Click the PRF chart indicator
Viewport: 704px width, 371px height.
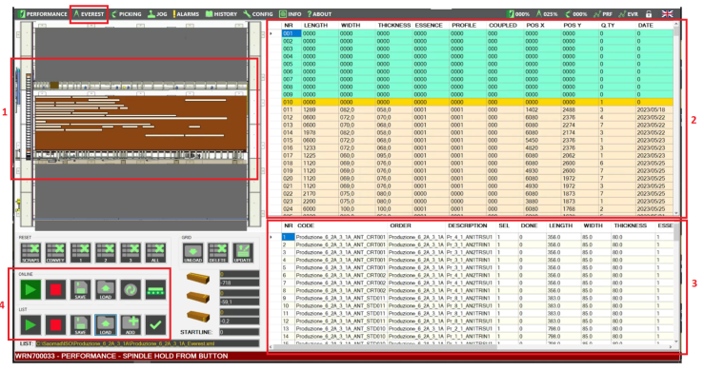pos(603,14)
